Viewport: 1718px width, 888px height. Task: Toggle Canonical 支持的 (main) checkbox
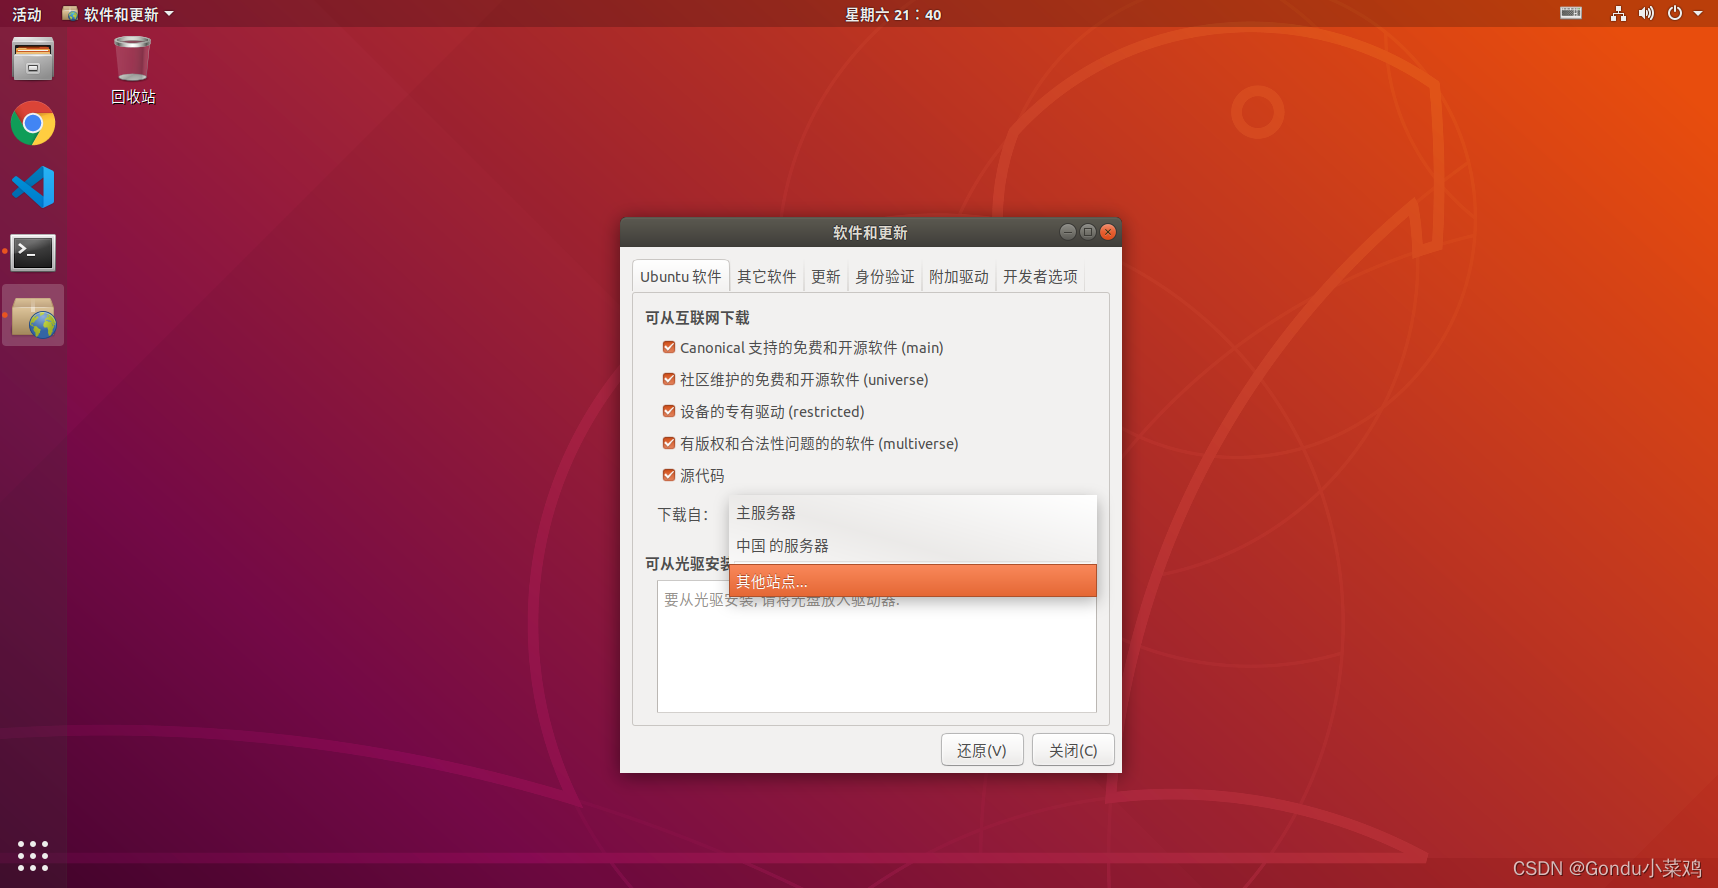[x=669, y=348]
